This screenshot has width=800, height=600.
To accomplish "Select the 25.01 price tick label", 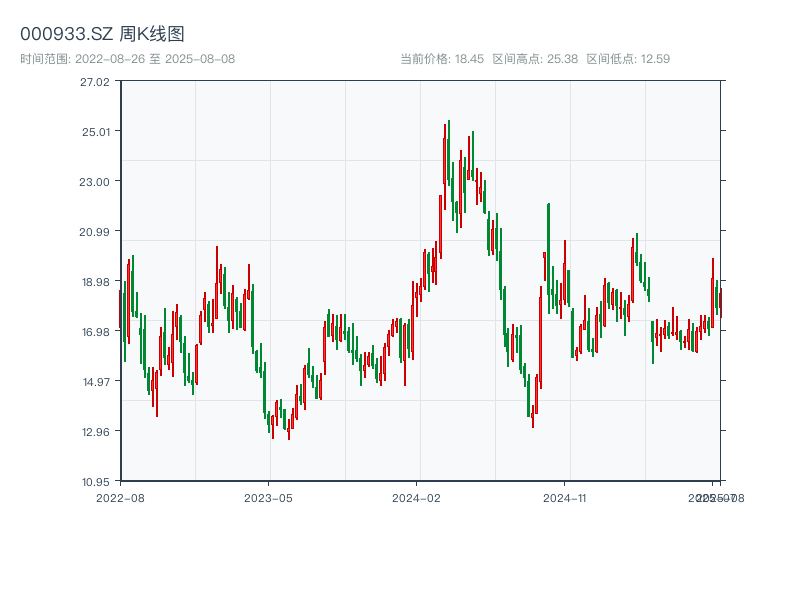I will 96,131.
